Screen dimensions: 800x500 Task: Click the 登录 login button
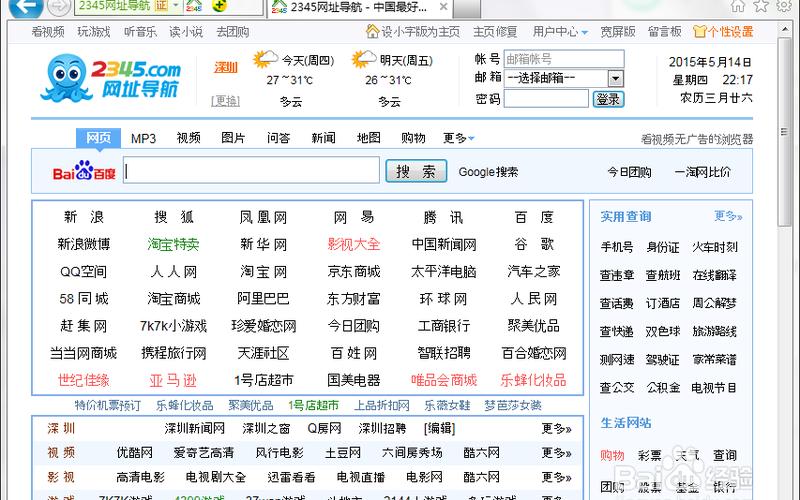[608, 99]
